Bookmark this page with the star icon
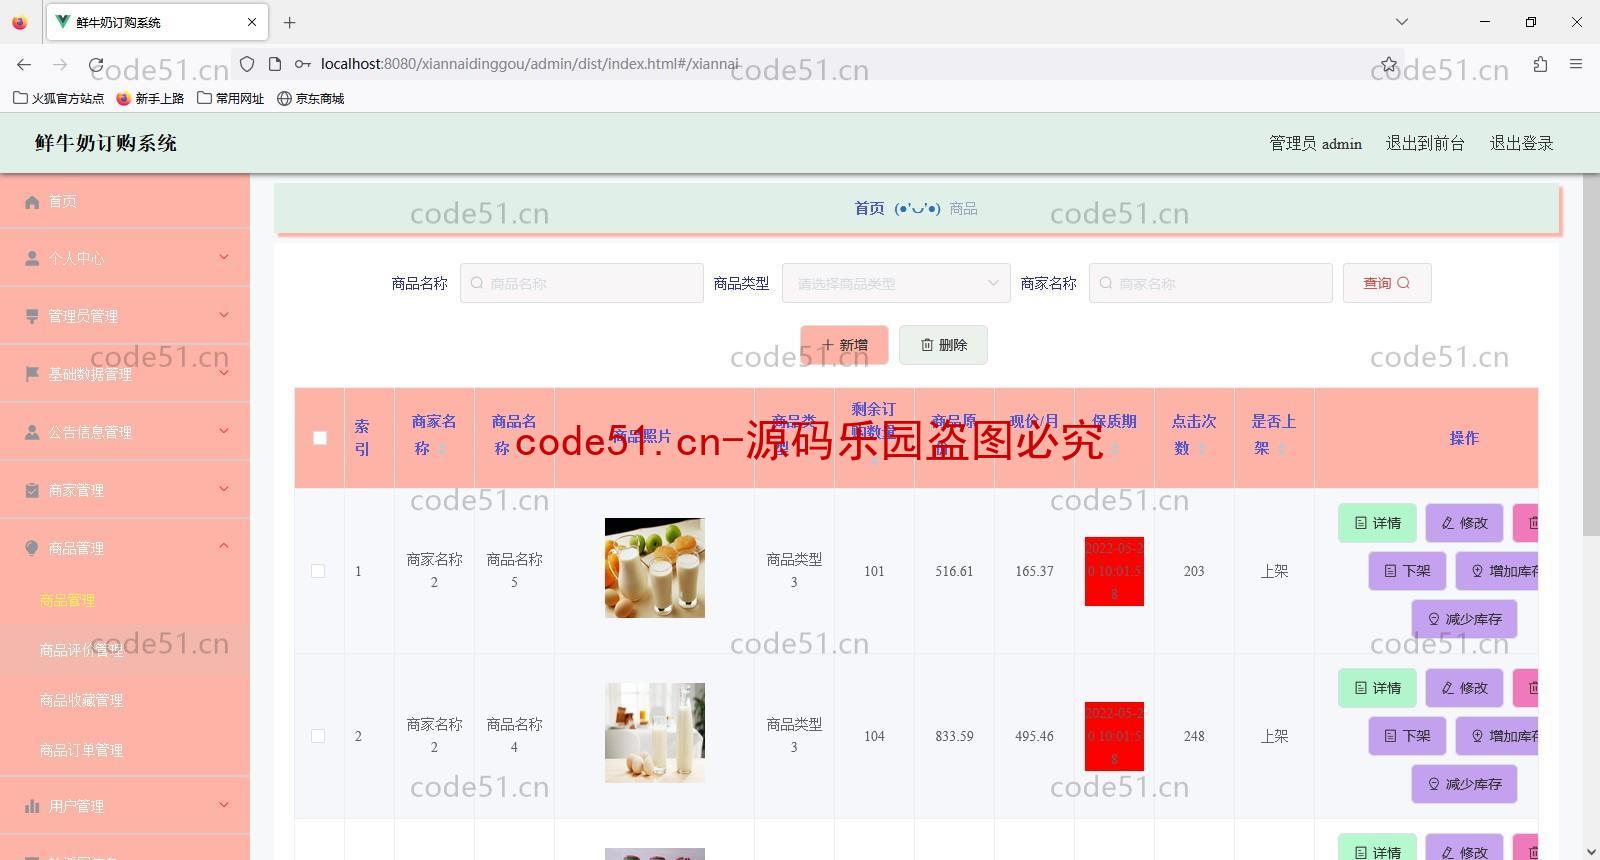This screenshot has height=860, width=1600. coord(1389,64)
